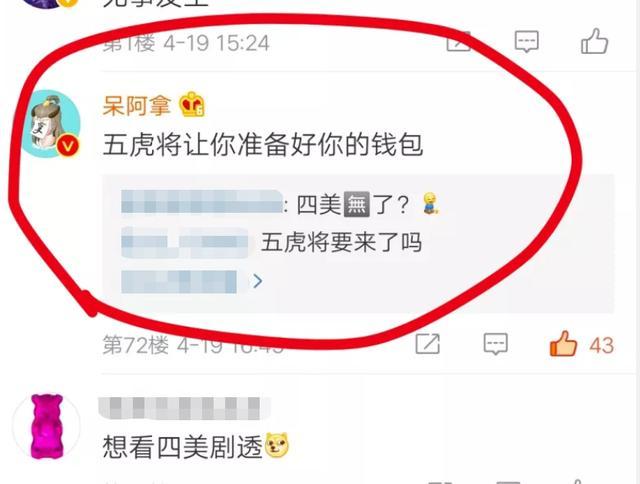Select the reply 五虎将要来了吗

[341, 242]
